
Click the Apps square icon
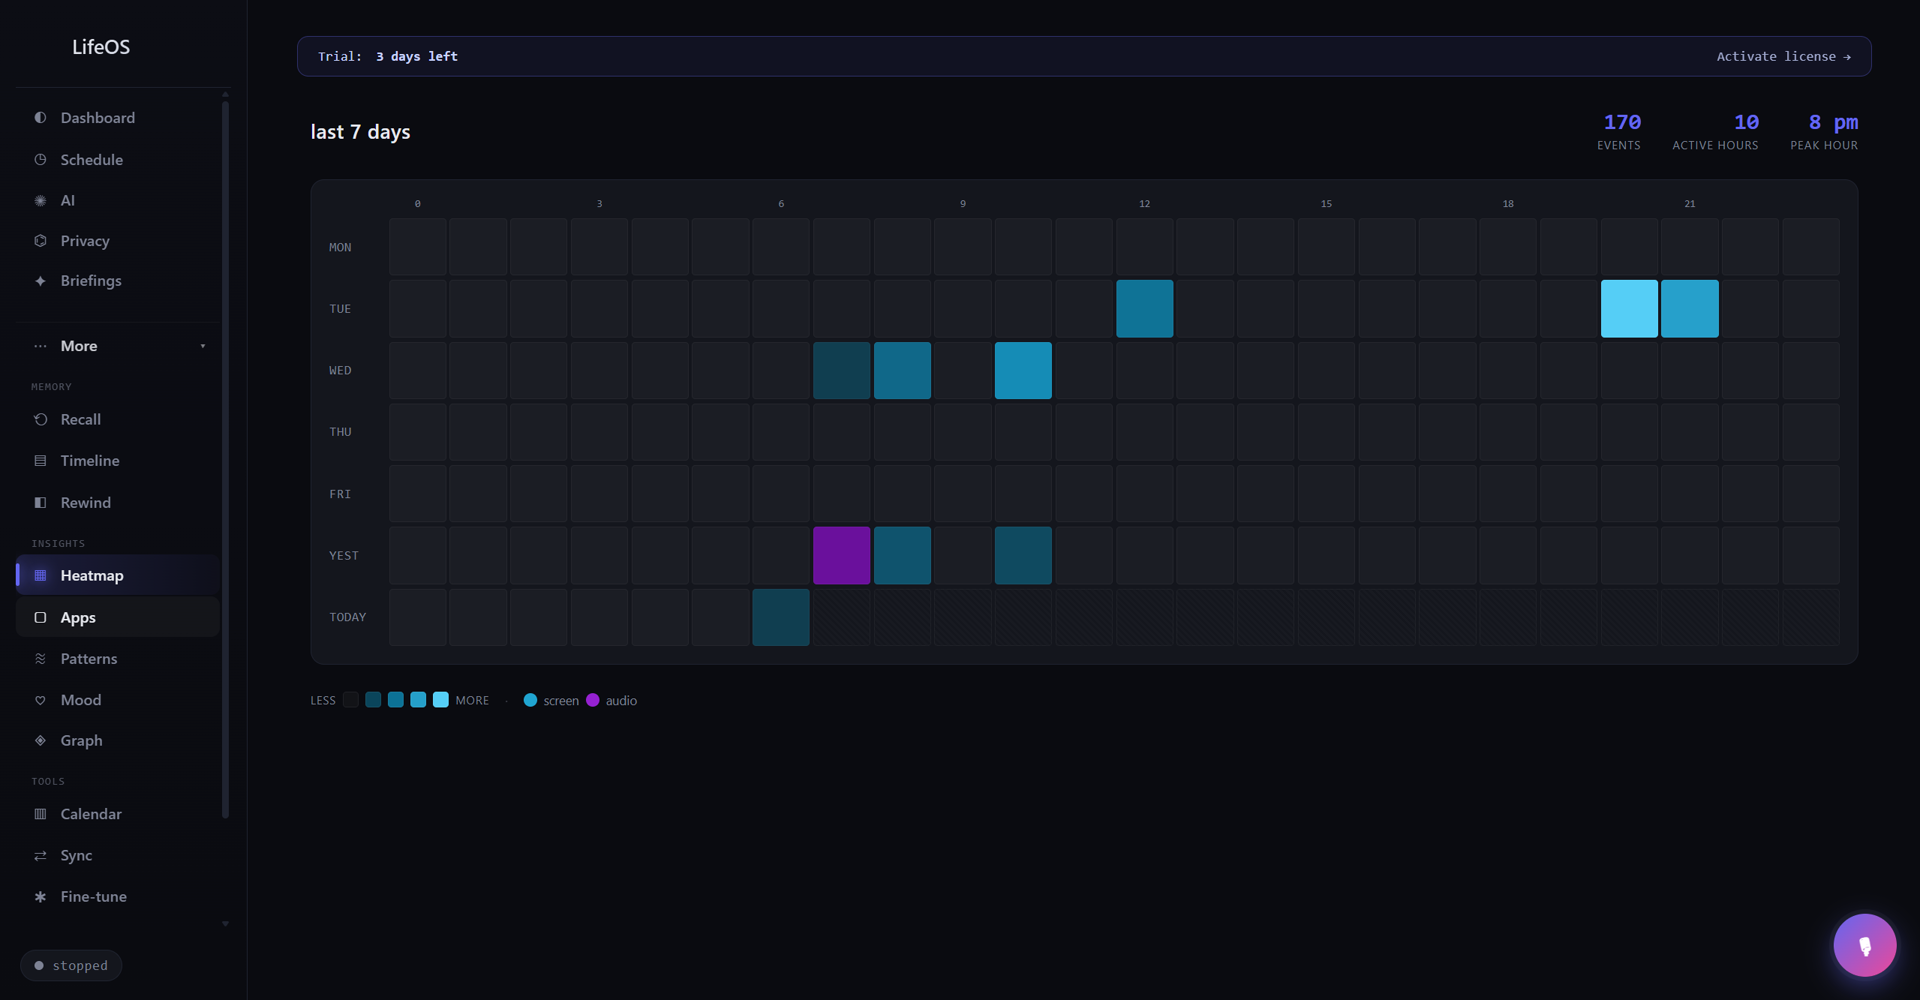click(x=40, y=618)
